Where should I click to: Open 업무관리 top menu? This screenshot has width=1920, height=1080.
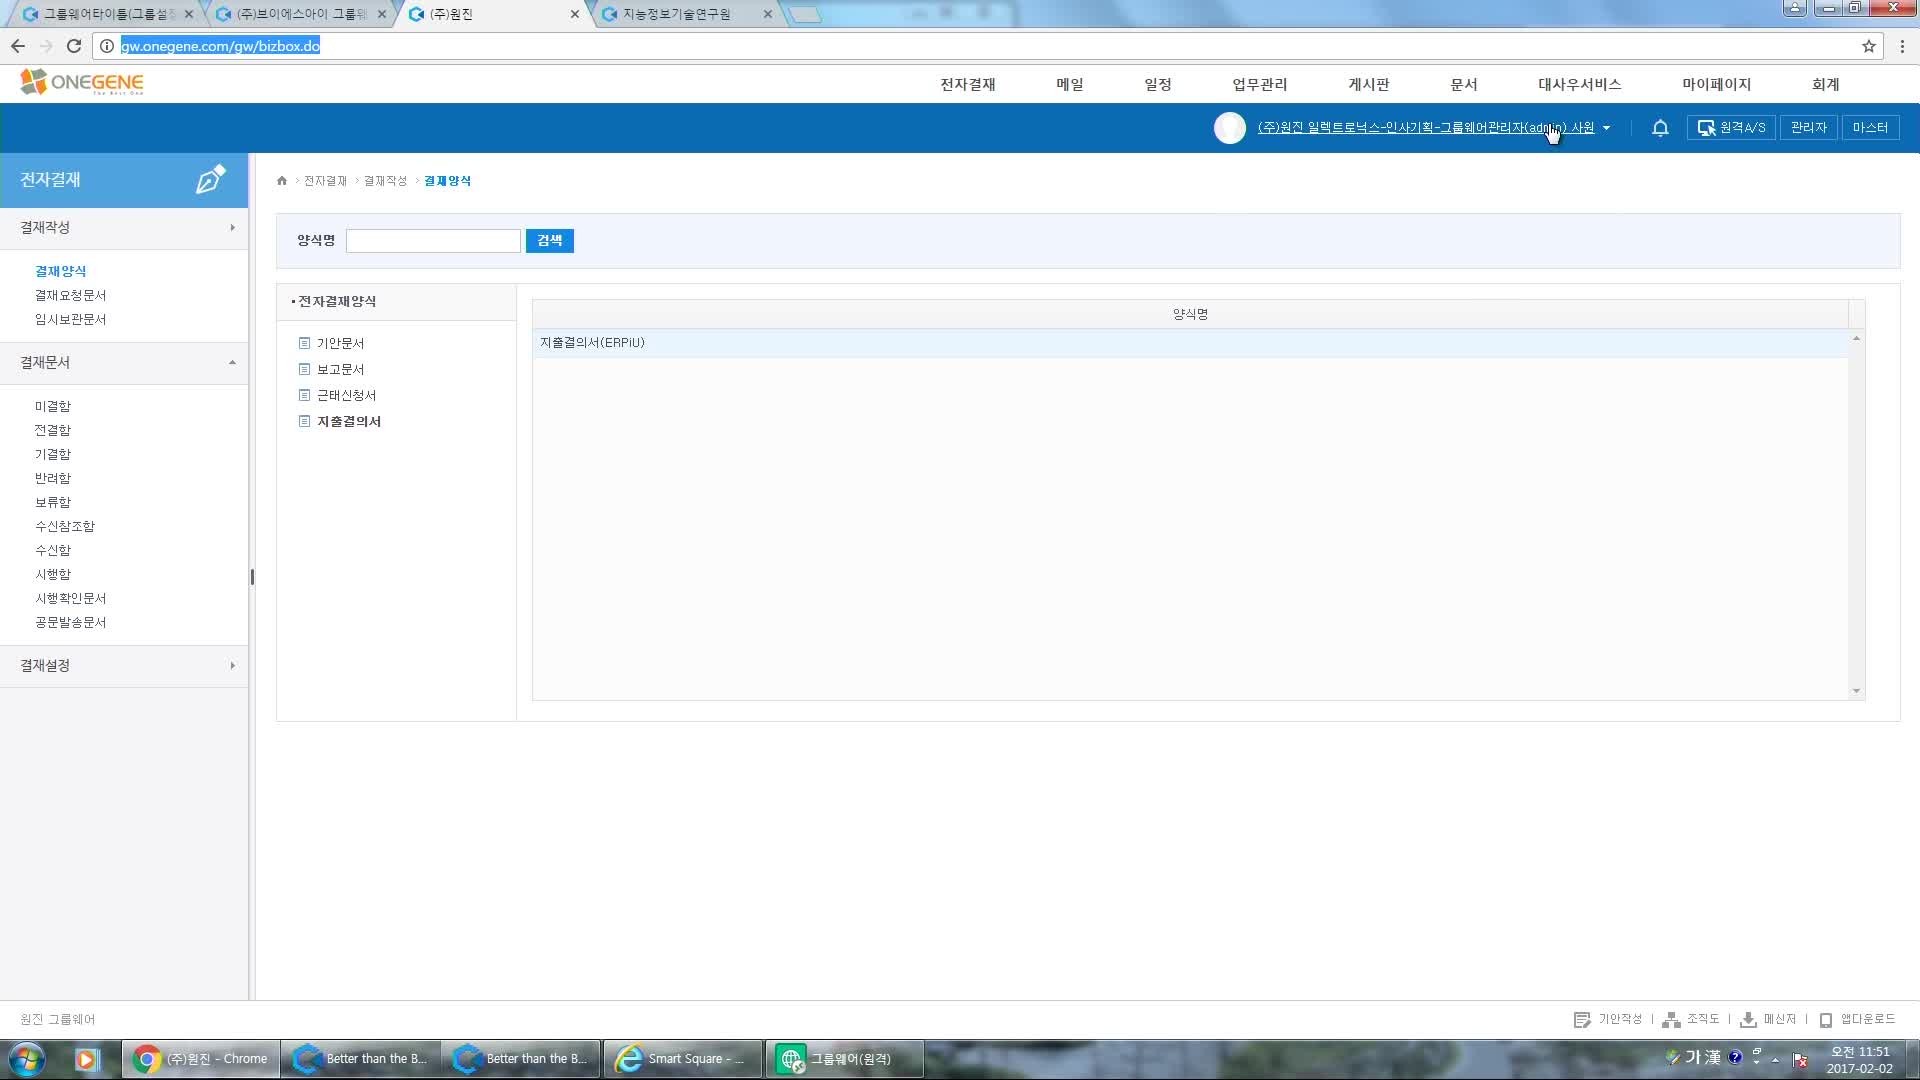1260,84
